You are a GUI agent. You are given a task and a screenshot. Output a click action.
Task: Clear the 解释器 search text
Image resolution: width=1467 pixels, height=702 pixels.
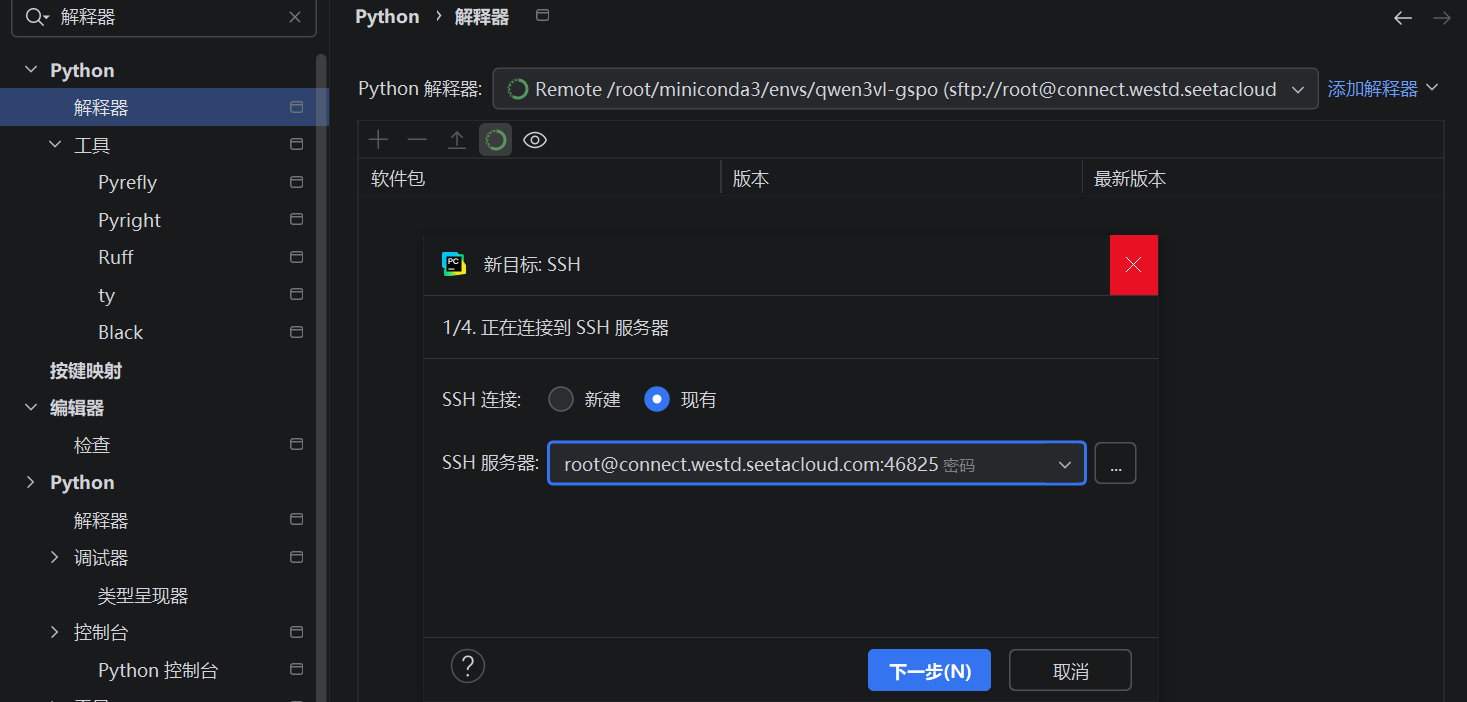[295, 17]
